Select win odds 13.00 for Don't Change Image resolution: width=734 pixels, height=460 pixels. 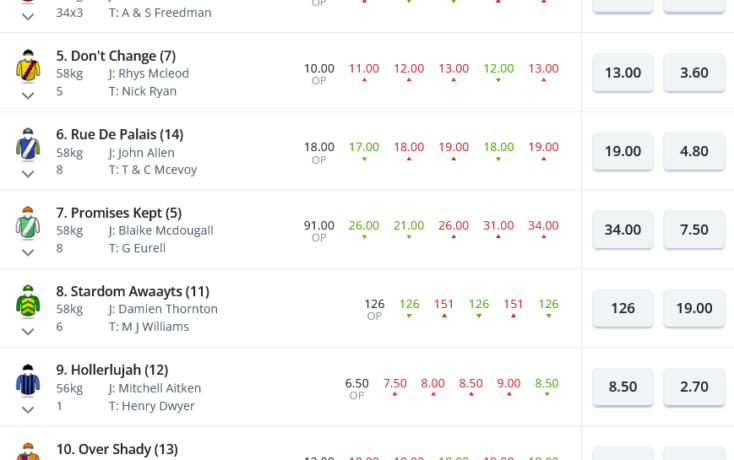(623, 73)
